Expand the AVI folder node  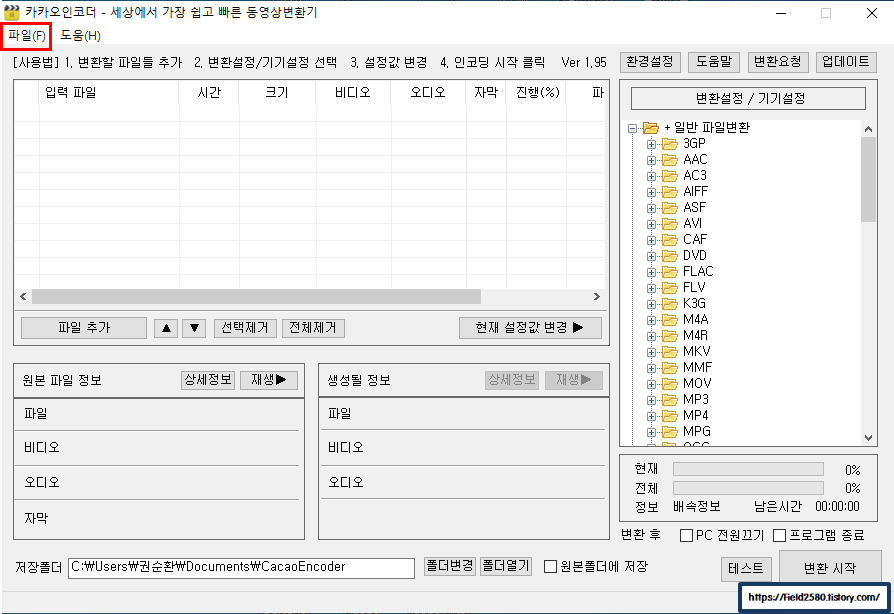click(x=651, y=224)
